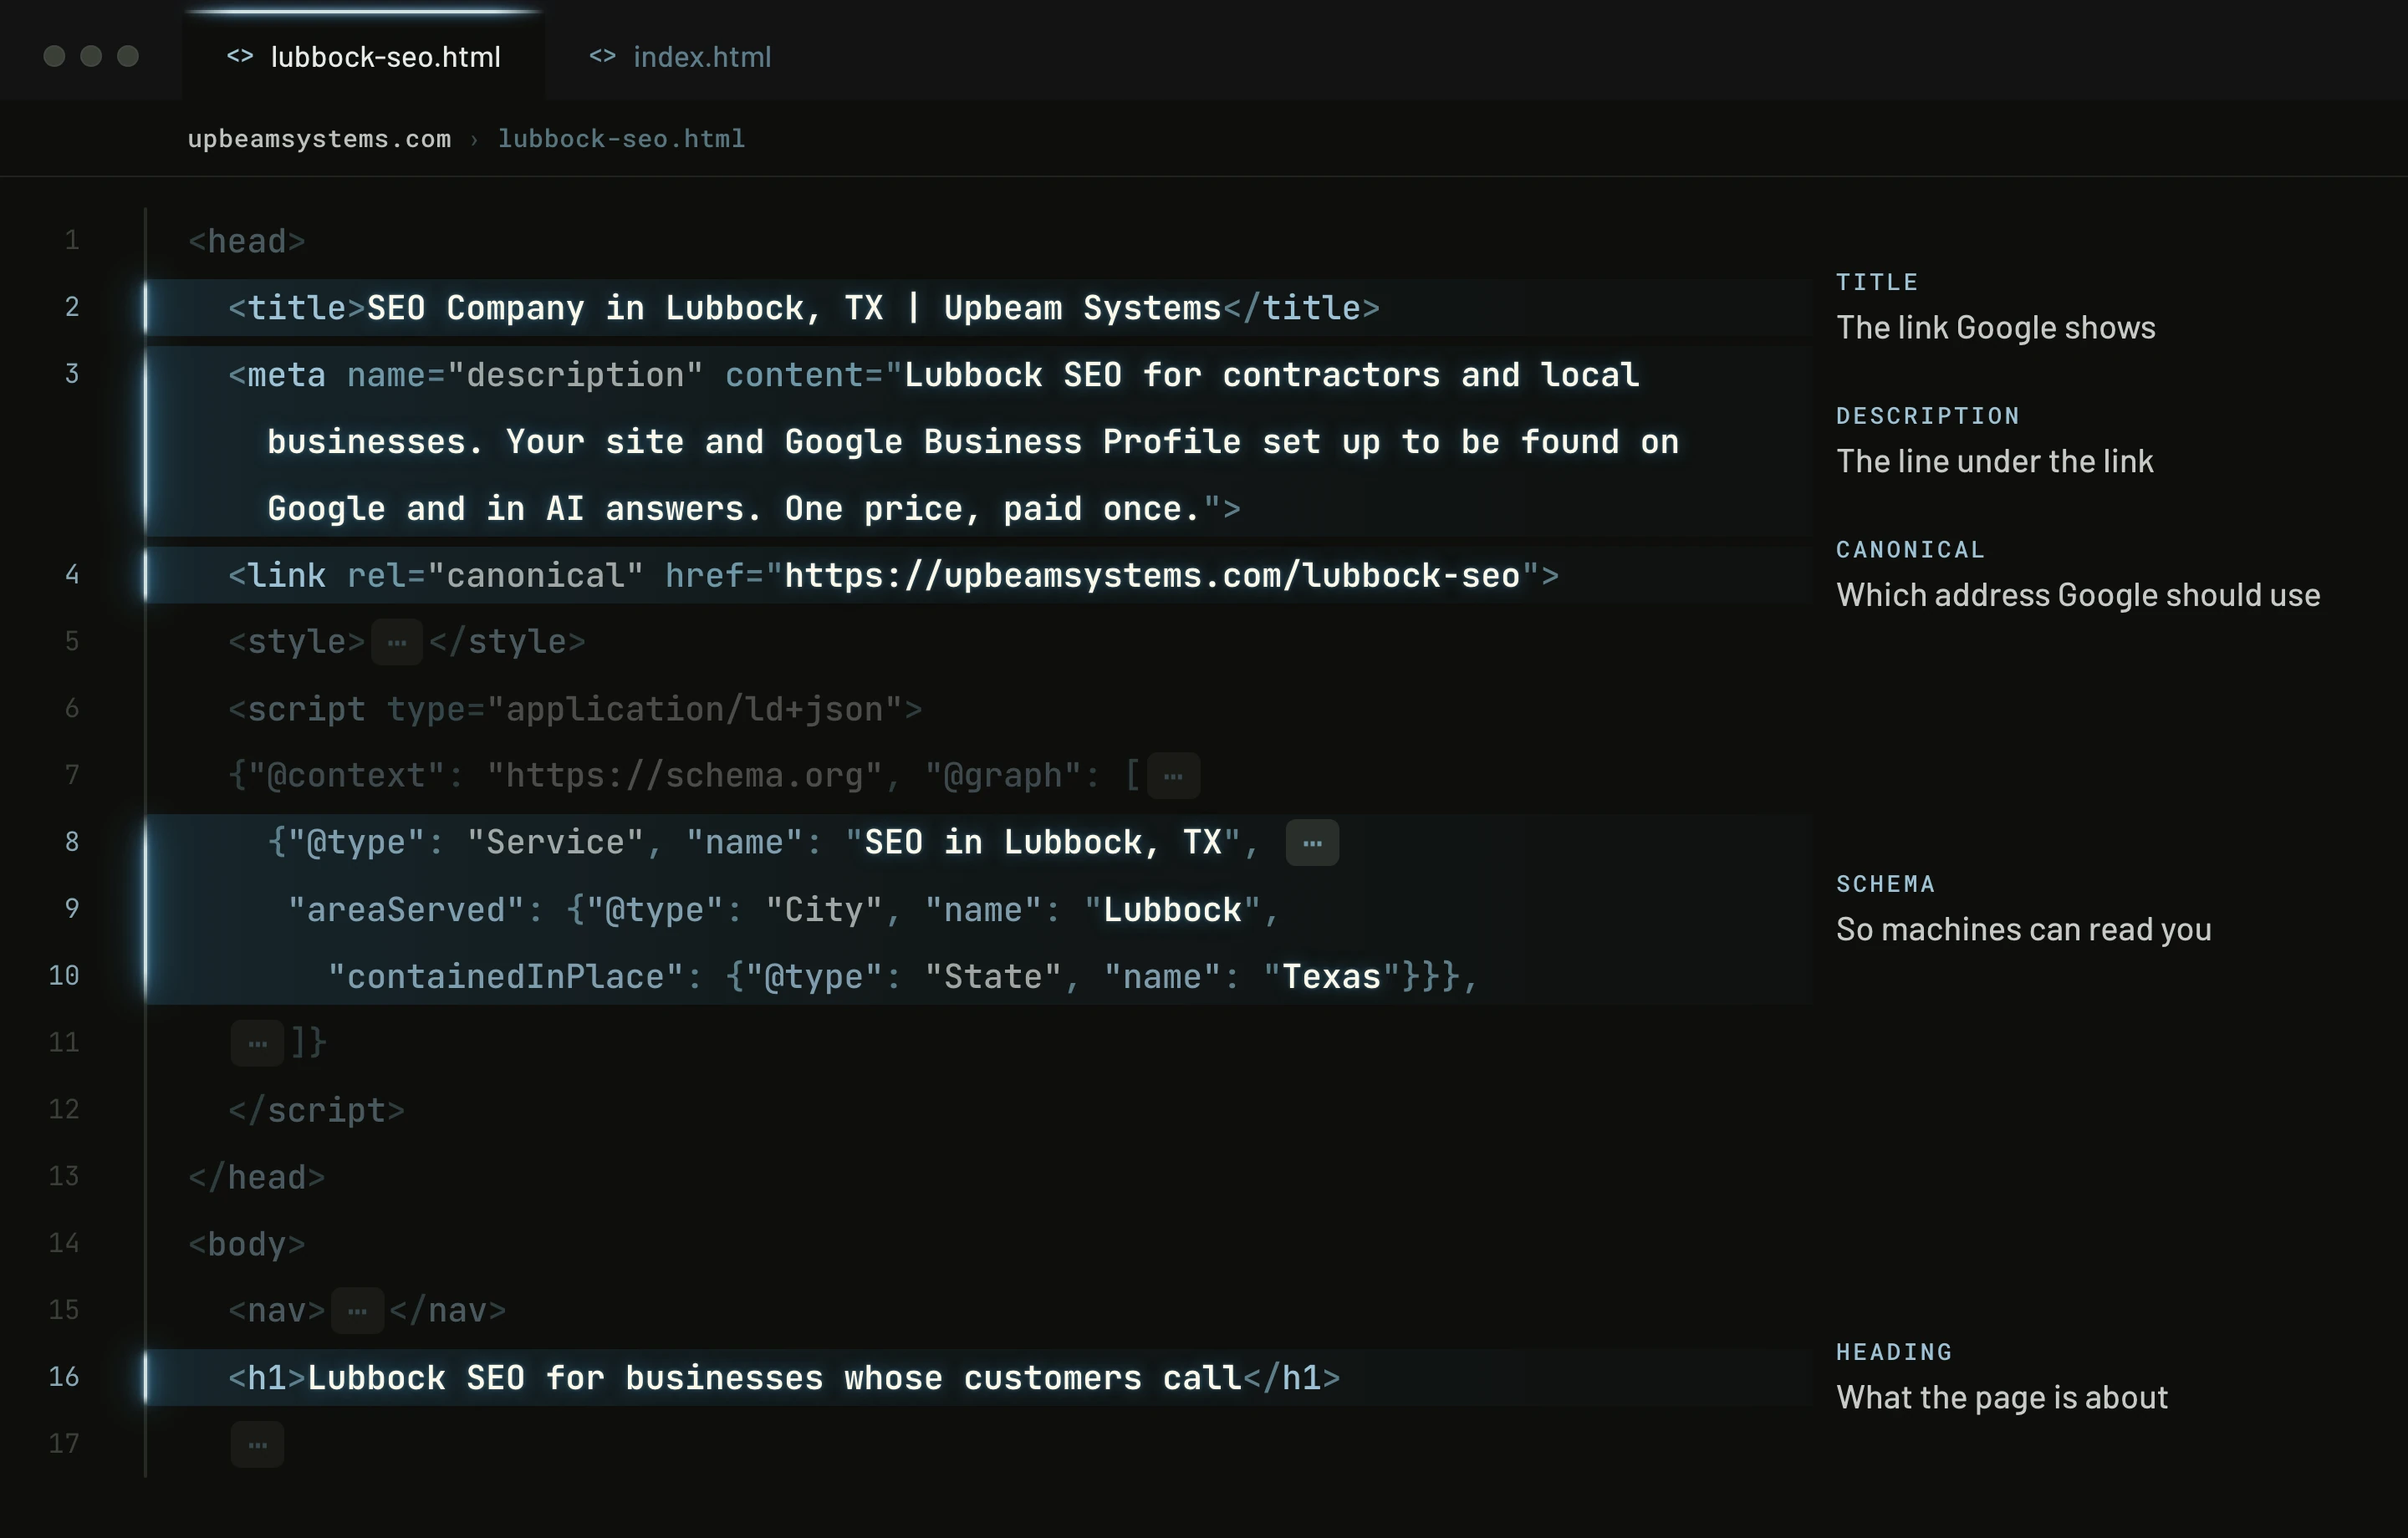Screen dimensions: 2408x1538
Task: Click upbeamsystems.com in the breadcrumb
Action: [x=319, y=139]
